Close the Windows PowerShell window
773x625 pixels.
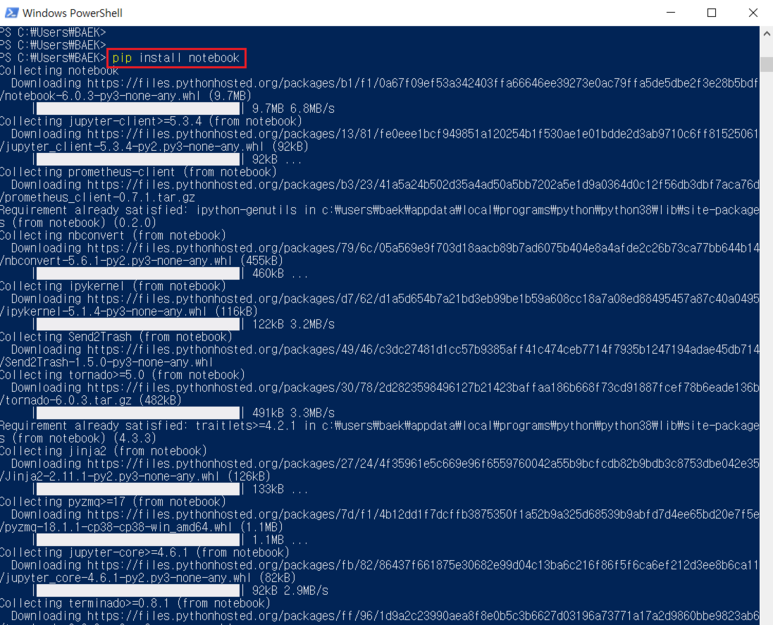click(753, 12)
